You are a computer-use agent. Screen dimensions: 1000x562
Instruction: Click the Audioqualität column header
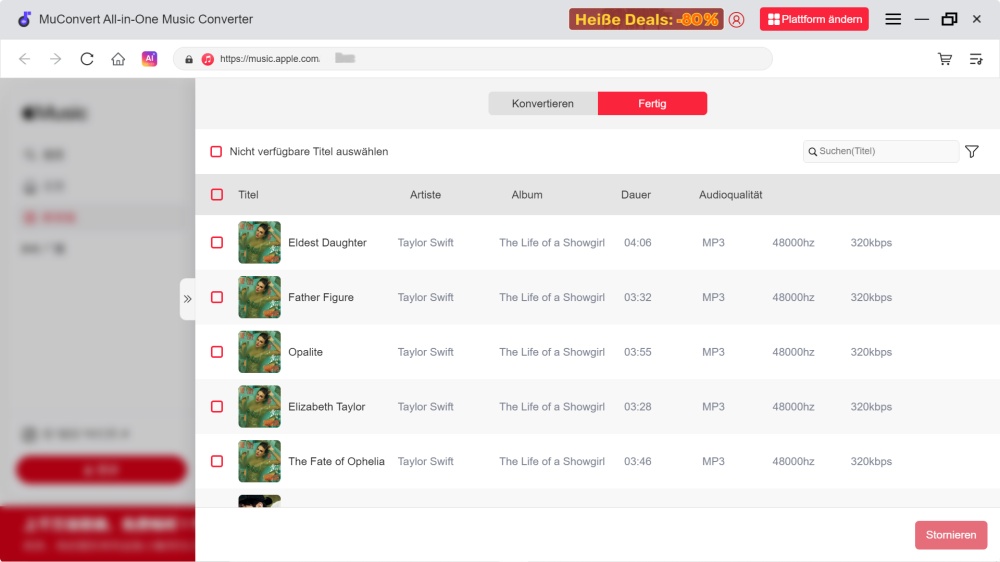pos(730,195)
